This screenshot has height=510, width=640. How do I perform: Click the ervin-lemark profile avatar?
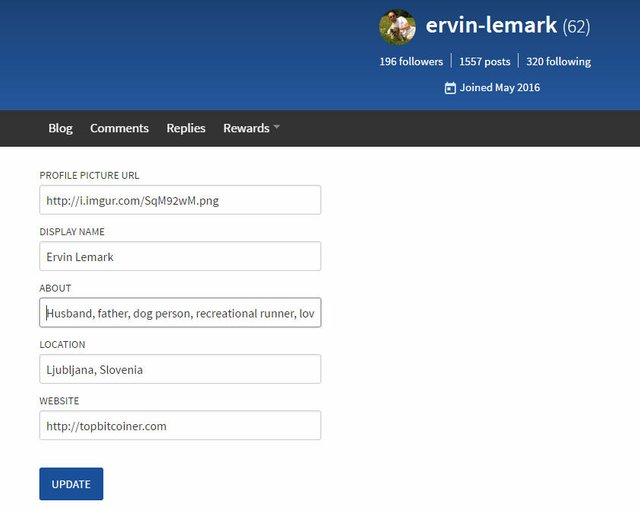[x=397, y=27]
